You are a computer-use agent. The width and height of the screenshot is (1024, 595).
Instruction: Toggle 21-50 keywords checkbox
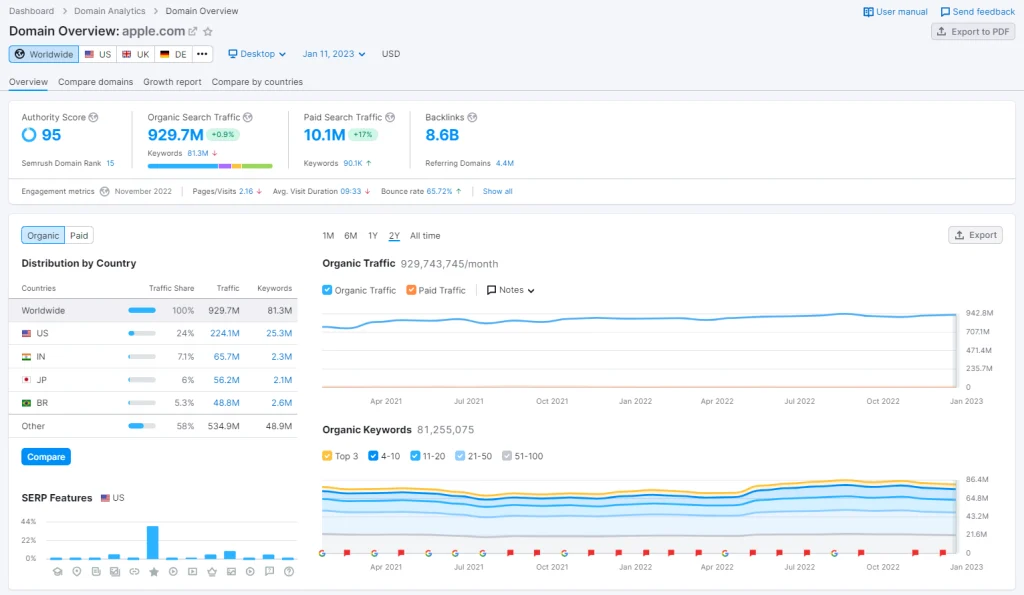point(460,456)
